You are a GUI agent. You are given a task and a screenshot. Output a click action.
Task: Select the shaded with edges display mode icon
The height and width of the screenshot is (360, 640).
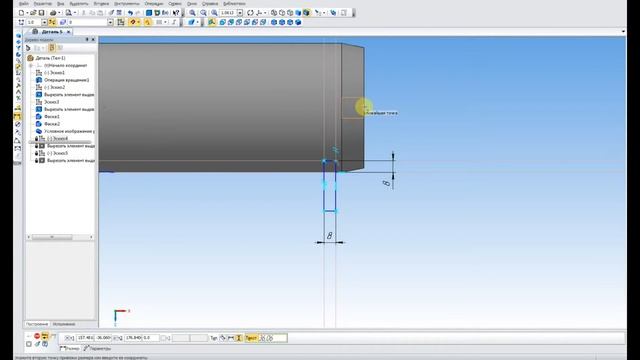click(307, 13)
